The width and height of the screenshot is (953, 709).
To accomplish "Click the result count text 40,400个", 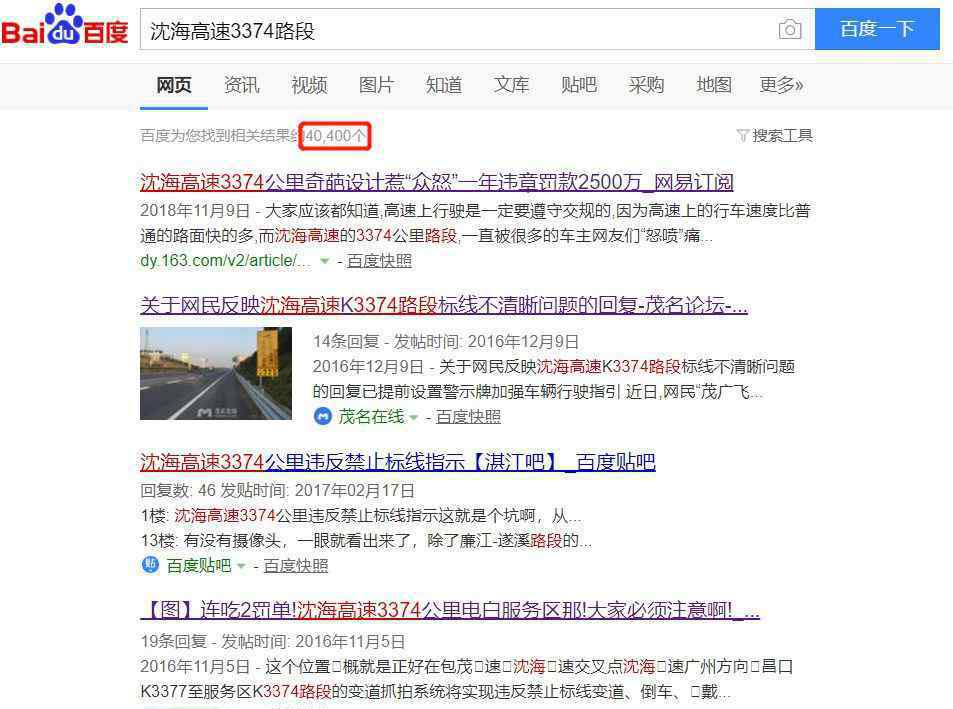I will pos(335,135).
